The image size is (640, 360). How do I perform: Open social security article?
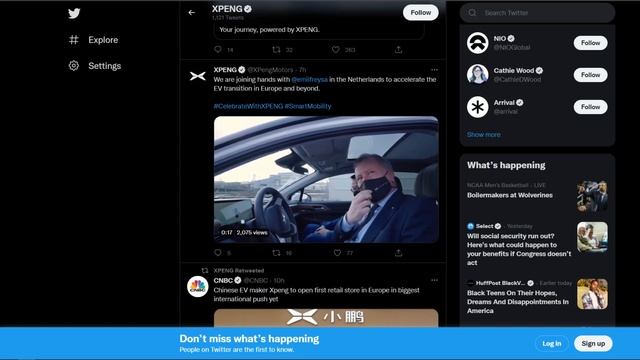click(x=519, y=249)
